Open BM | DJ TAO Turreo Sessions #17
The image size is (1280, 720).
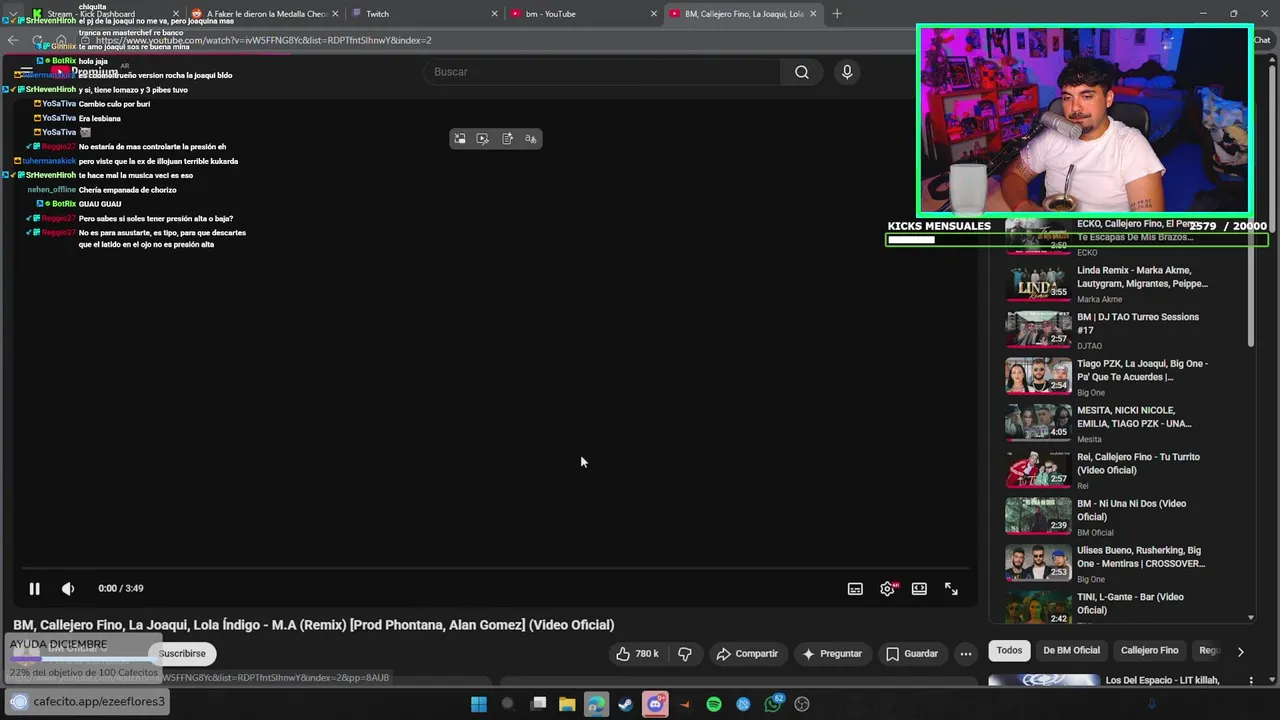pos(1138,323)
